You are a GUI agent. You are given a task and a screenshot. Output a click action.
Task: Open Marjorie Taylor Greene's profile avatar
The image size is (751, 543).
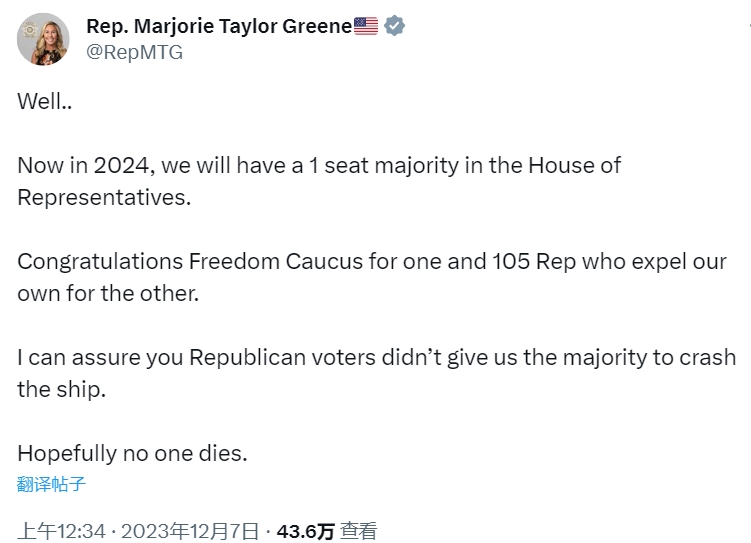tap(43, 40)
